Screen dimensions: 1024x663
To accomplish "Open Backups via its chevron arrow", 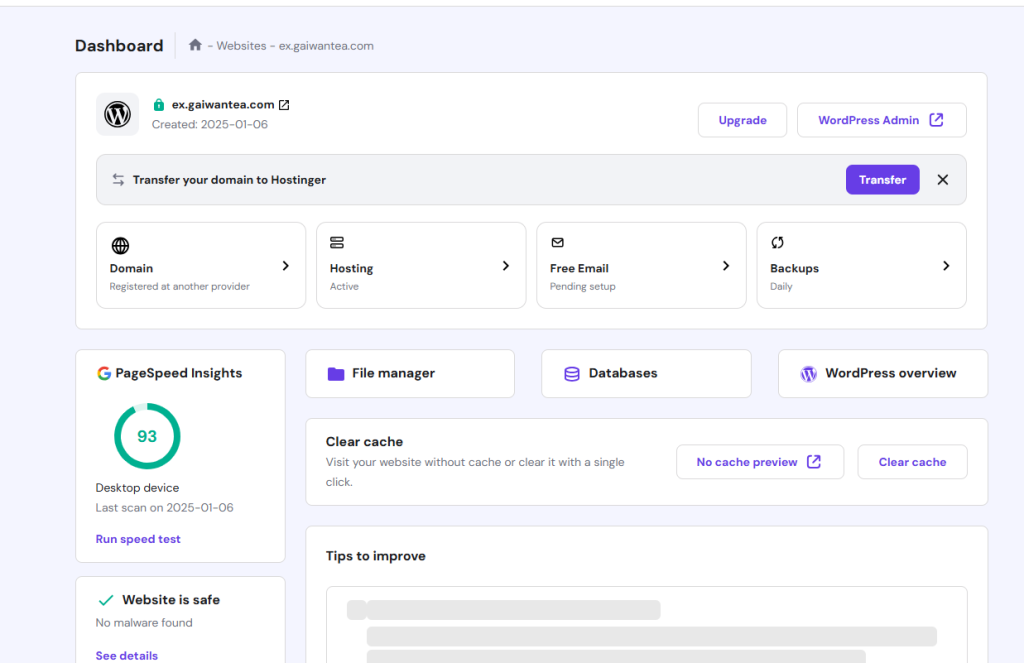I will (946, 266).
